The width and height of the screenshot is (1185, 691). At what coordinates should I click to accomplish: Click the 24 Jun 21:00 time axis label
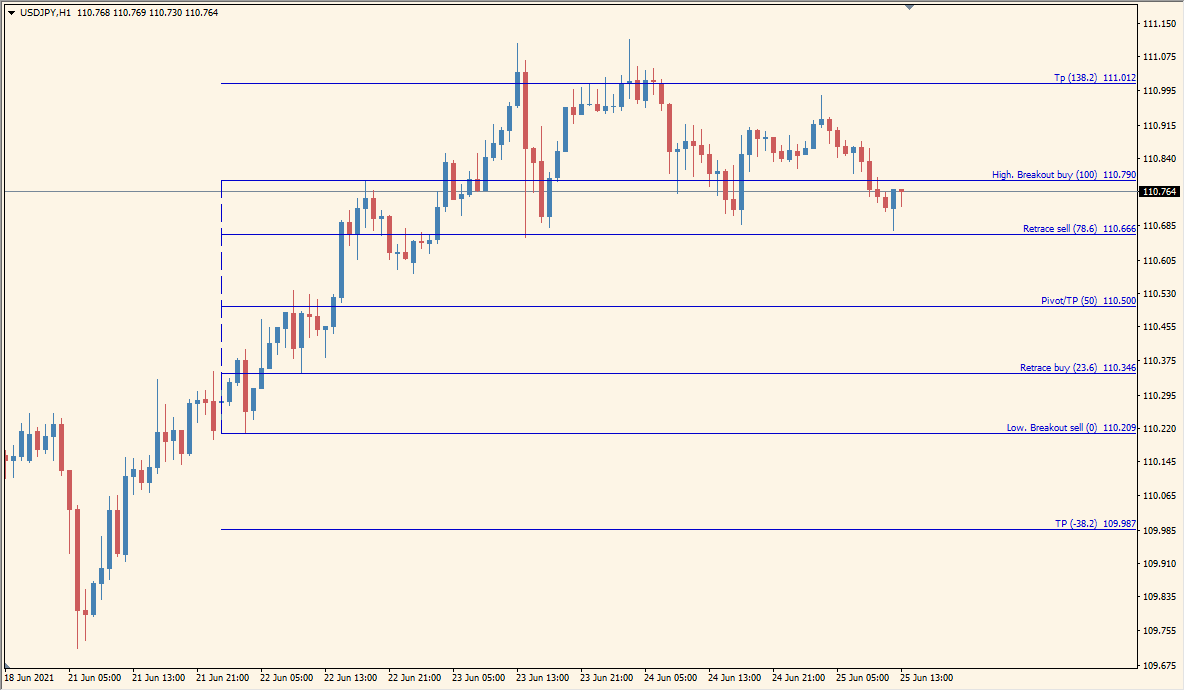(x=798, y=678)
